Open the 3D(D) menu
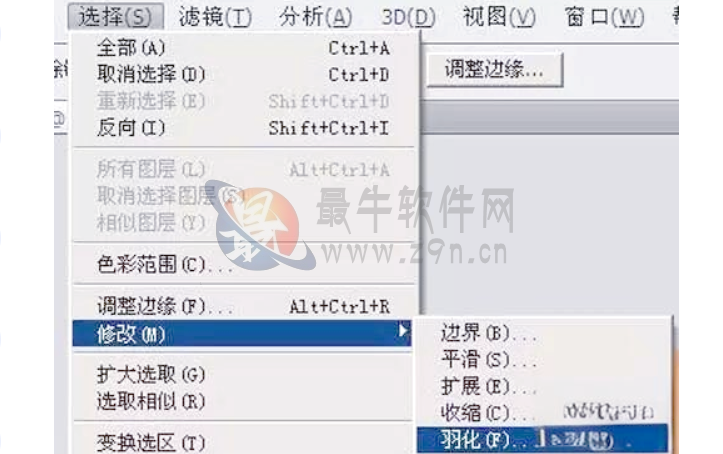The width and height of the screenshot is (723, 454). coord(409,17)
